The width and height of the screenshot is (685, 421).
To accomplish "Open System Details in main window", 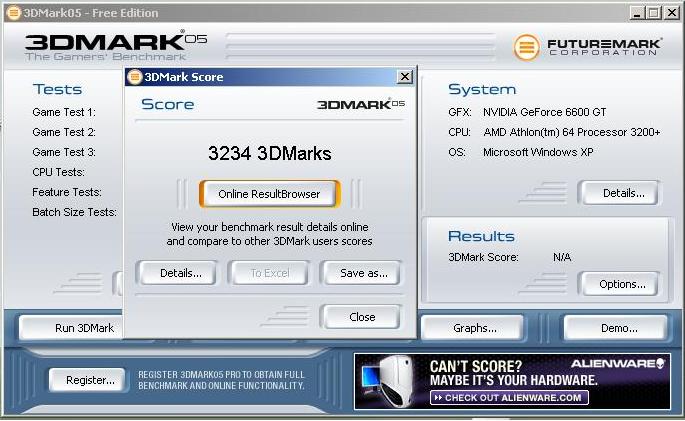I will (618, 193).
